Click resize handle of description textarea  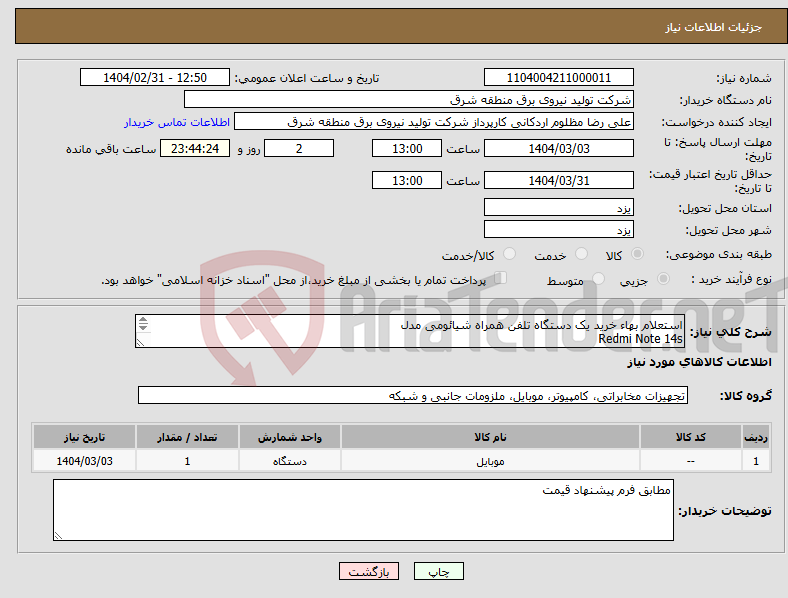(x=140, y=343)
